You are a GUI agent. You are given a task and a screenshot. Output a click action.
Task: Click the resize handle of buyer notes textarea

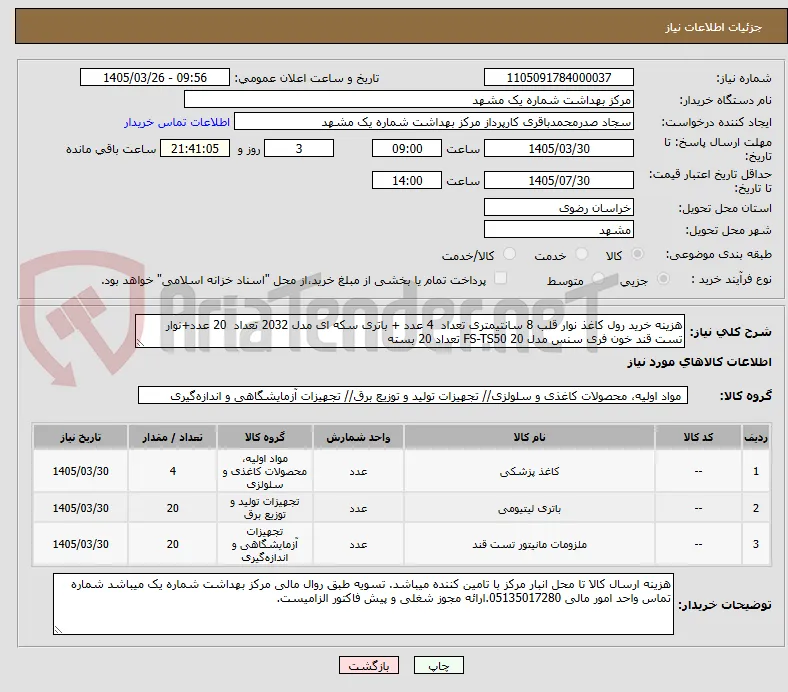58,629
